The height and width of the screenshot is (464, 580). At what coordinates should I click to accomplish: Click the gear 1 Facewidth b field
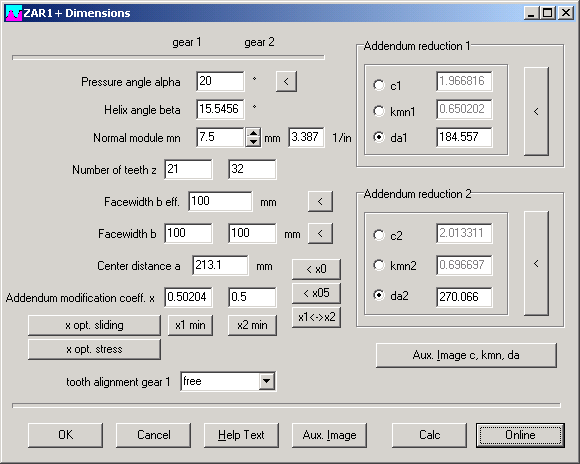[x=188, y=233]
